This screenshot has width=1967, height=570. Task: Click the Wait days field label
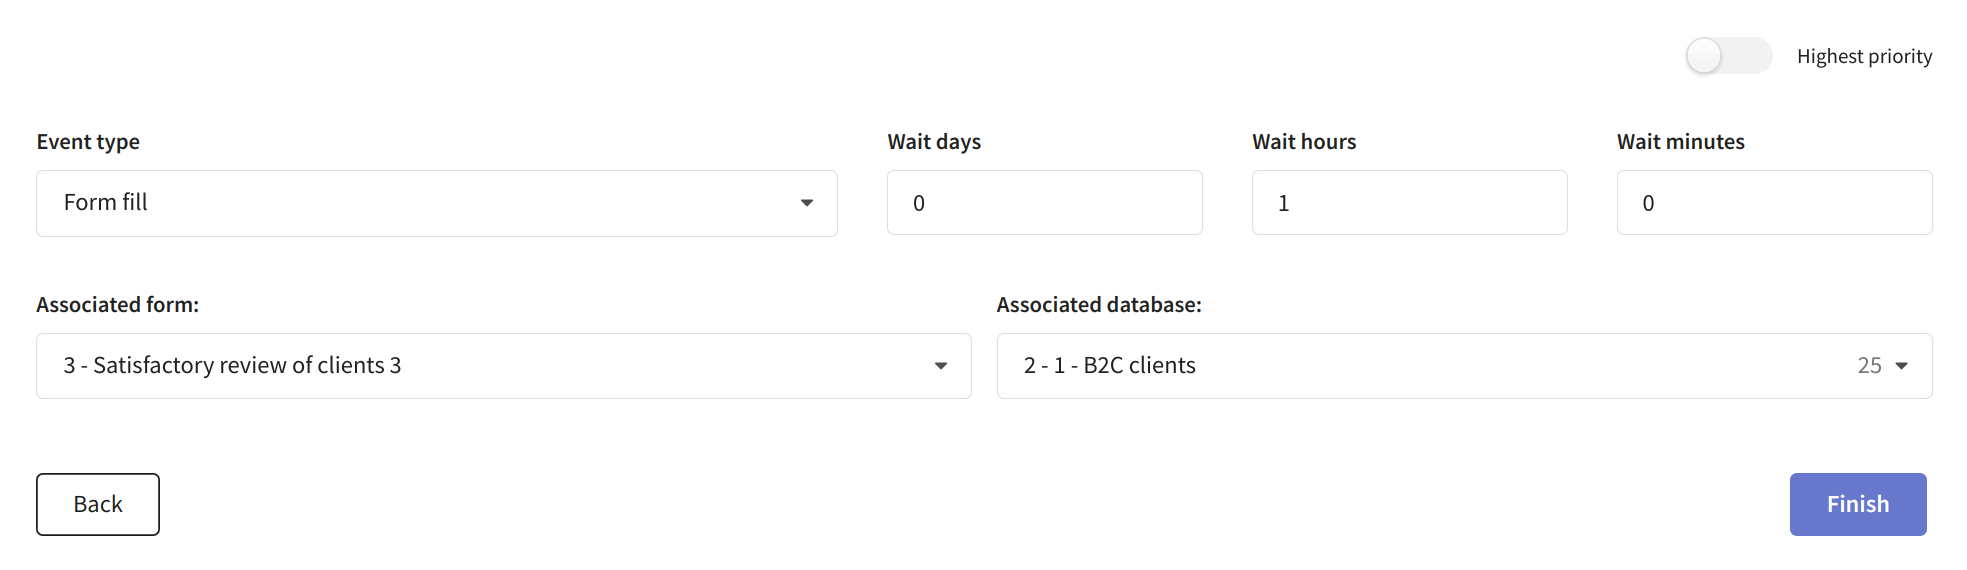pos(934,142)
